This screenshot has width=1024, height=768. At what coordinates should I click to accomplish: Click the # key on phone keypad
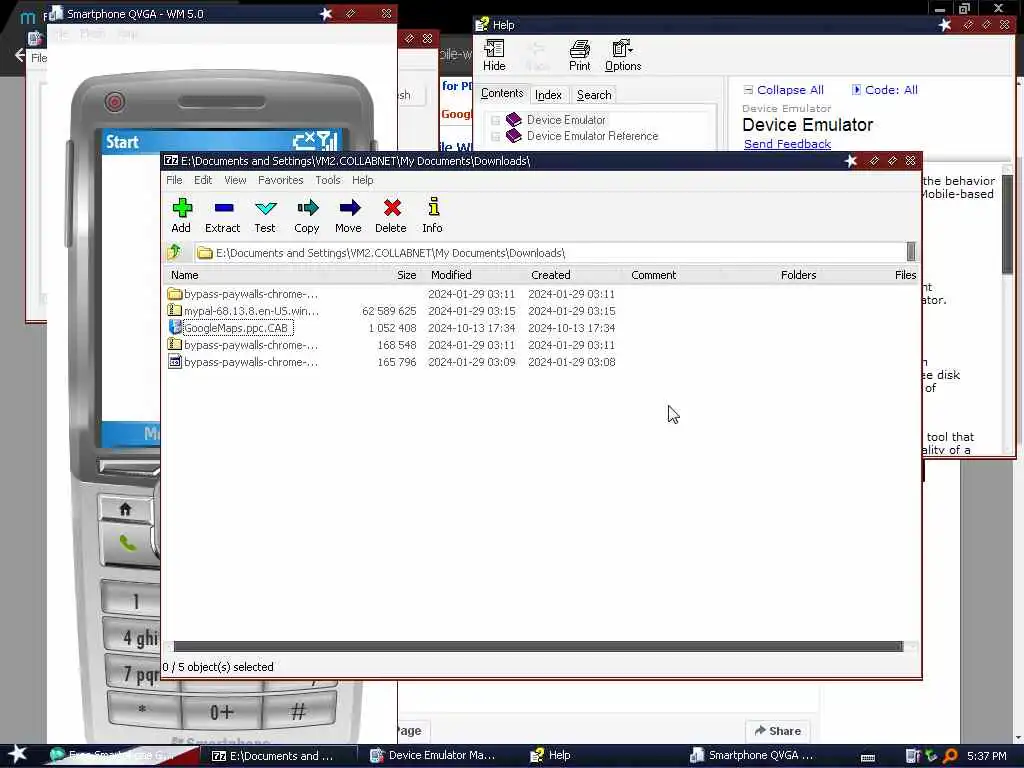(x=298, y=712)
